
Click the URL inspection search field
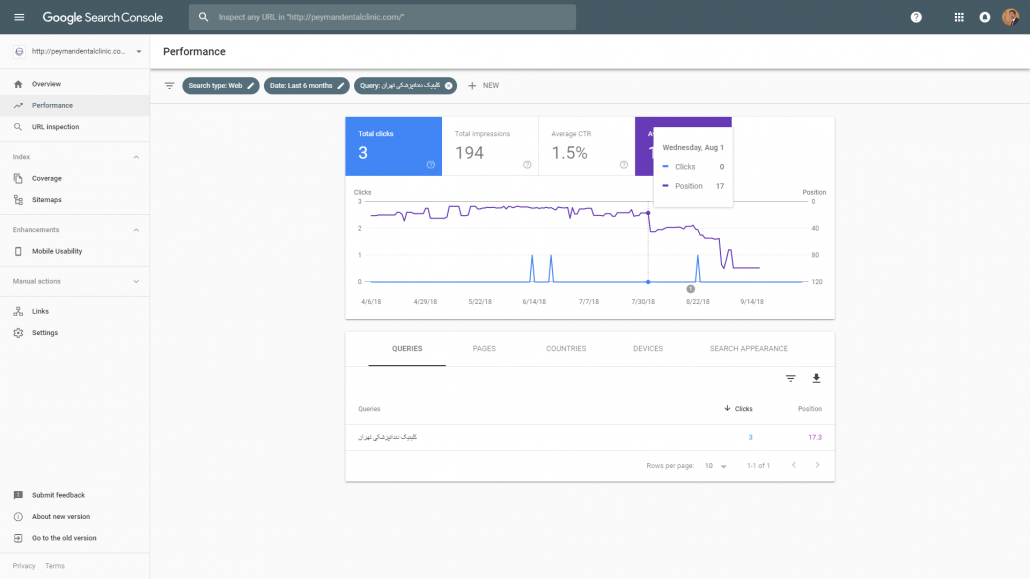385,17
